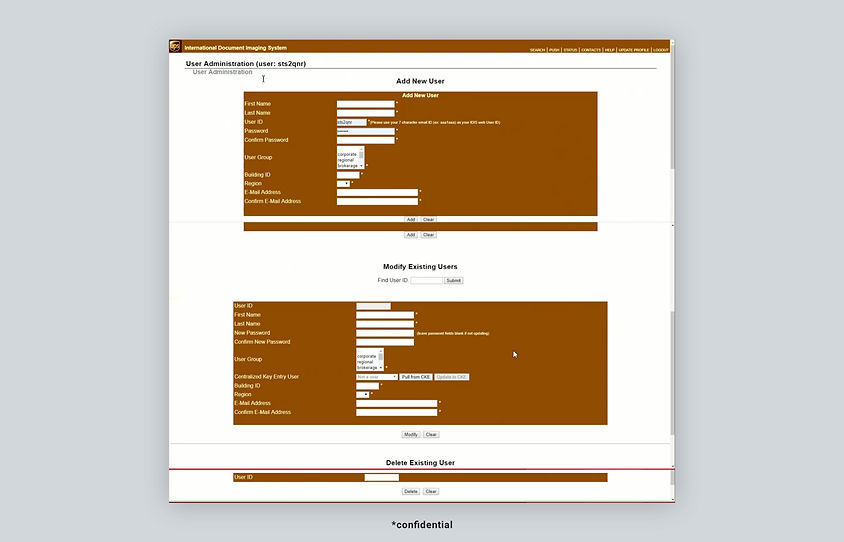Open the Region dropdown in Modify form
This screenshot has height=542, width=844.
(x=363, y=395)
